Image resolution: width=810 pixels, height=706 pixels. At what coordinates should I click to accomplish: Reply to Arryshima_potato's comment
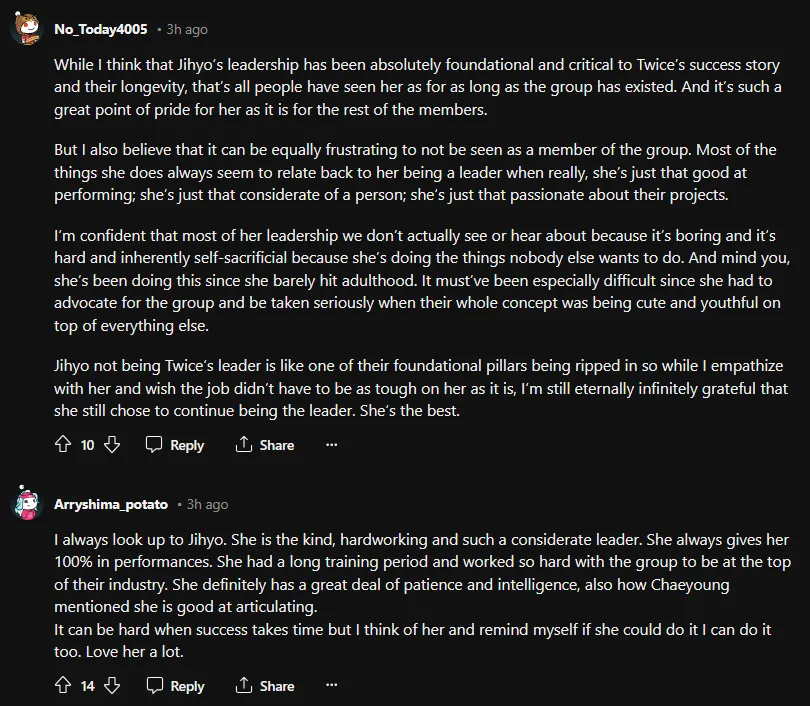tap(175, 686)
